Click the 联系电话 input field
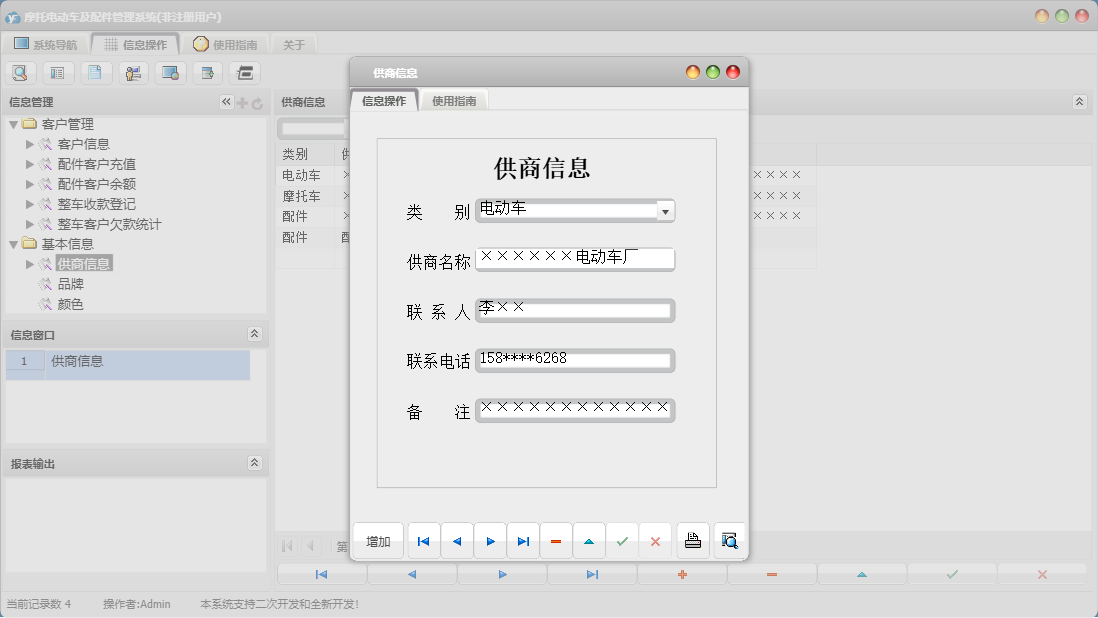The width and height of the screenshot is (1098, 618). [x=574, y=360]
